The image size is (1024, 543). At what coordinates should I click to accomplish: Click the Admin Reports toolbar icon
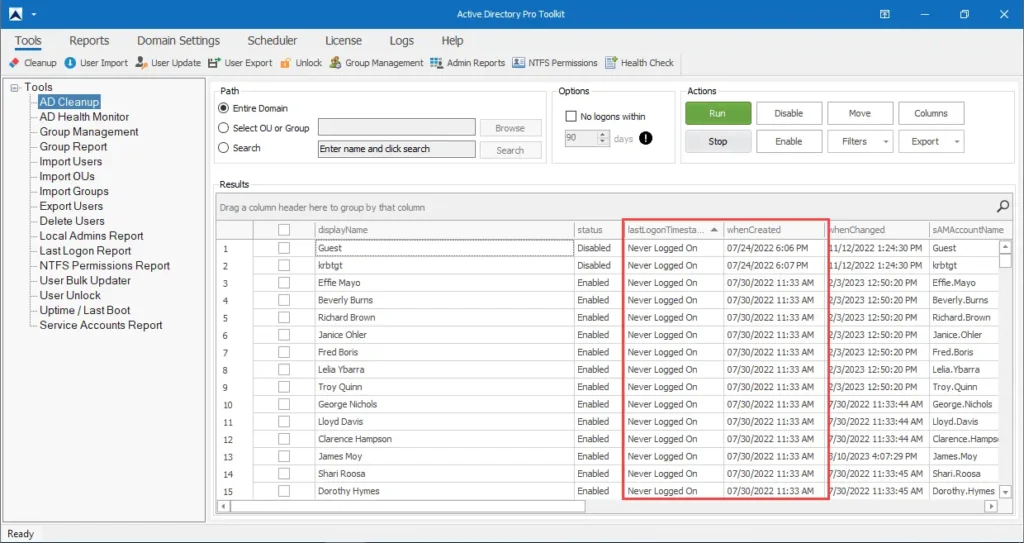[436, 63]
